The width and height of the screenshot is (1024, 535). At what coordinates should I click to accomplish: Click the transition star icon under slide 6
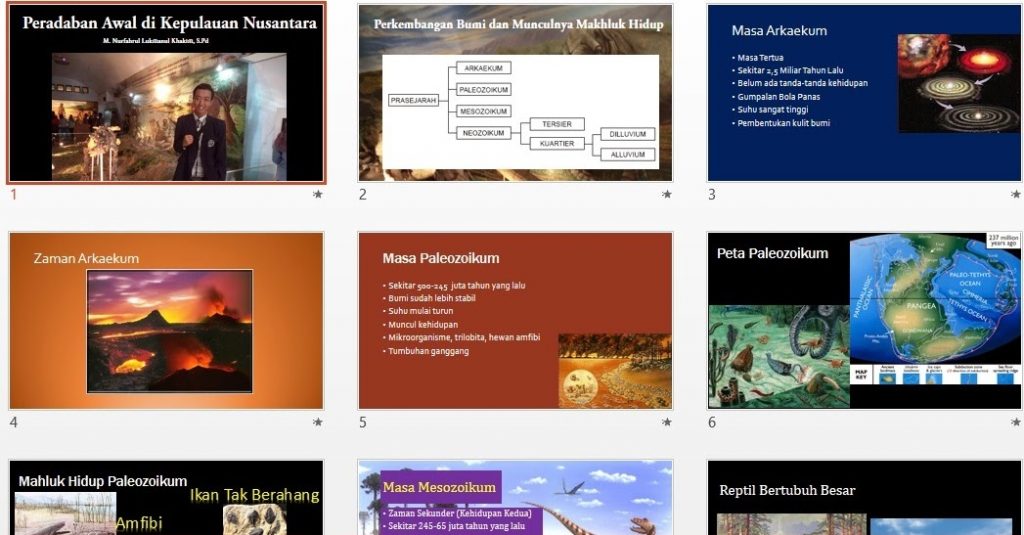(1016, 423)
